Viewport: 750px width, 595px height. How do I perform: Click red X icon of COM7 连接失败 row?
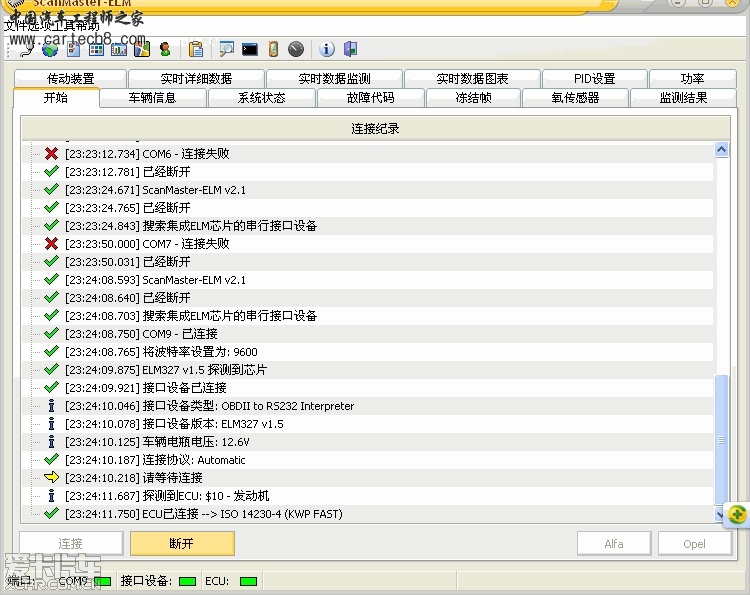pos(51,244)
